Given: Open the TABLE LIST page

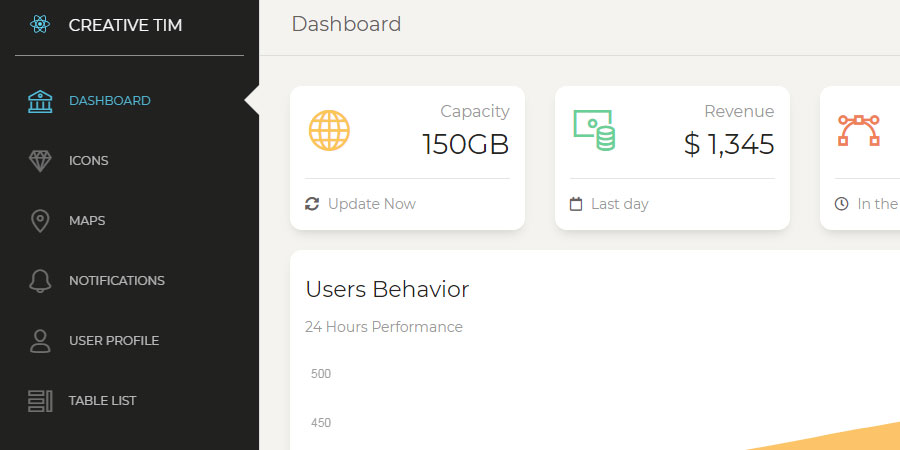Looking at the screenshot, I should (x=102, y=401).
